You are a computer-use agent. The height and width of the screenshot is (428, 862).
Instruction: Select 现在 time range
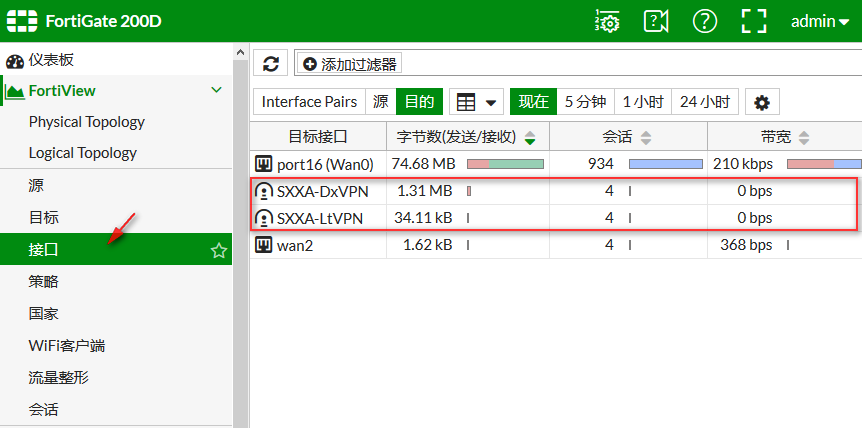[x=533, y=102]
